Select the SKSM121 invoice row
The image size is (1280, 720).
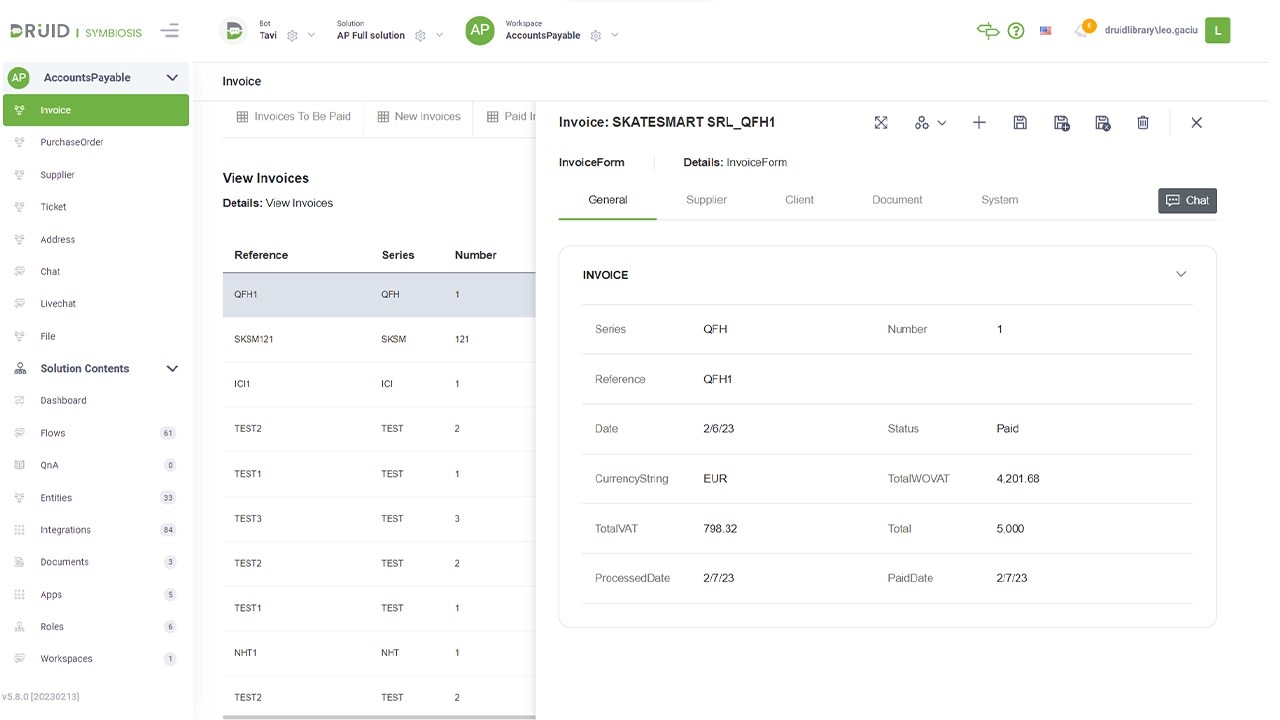coord(253,339)
